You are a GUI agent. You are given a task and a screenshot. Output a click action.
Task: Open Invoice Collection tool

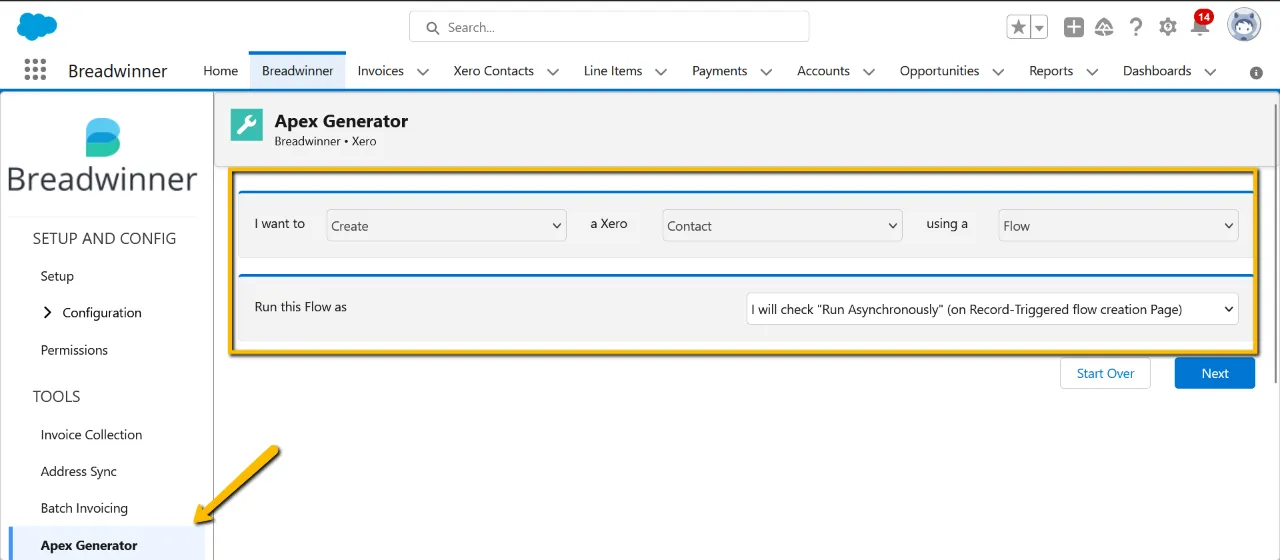(91, 435)
